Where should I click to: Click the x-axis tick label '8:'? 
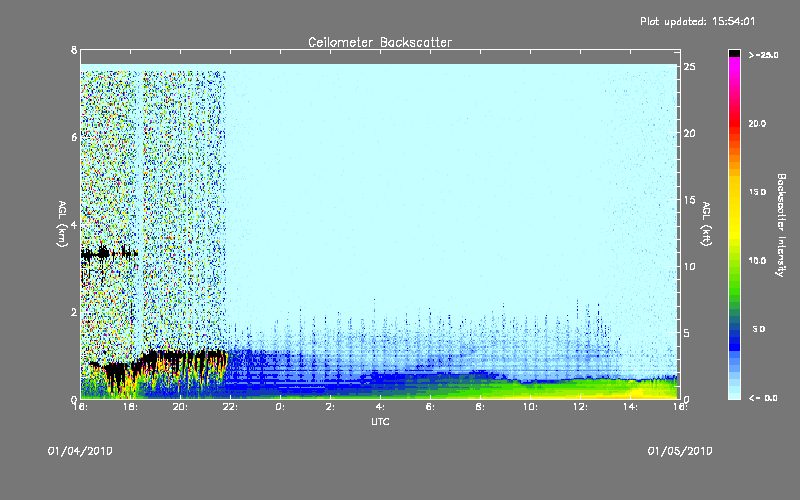point(480,407)
